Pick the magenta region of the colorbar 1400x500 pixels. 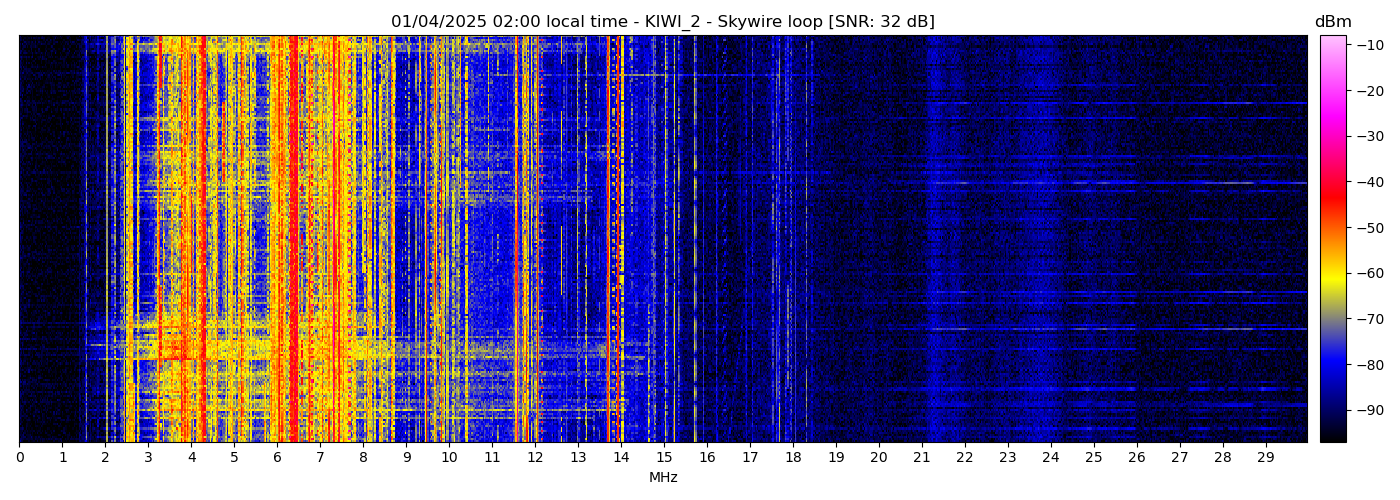click(1332, 110)
